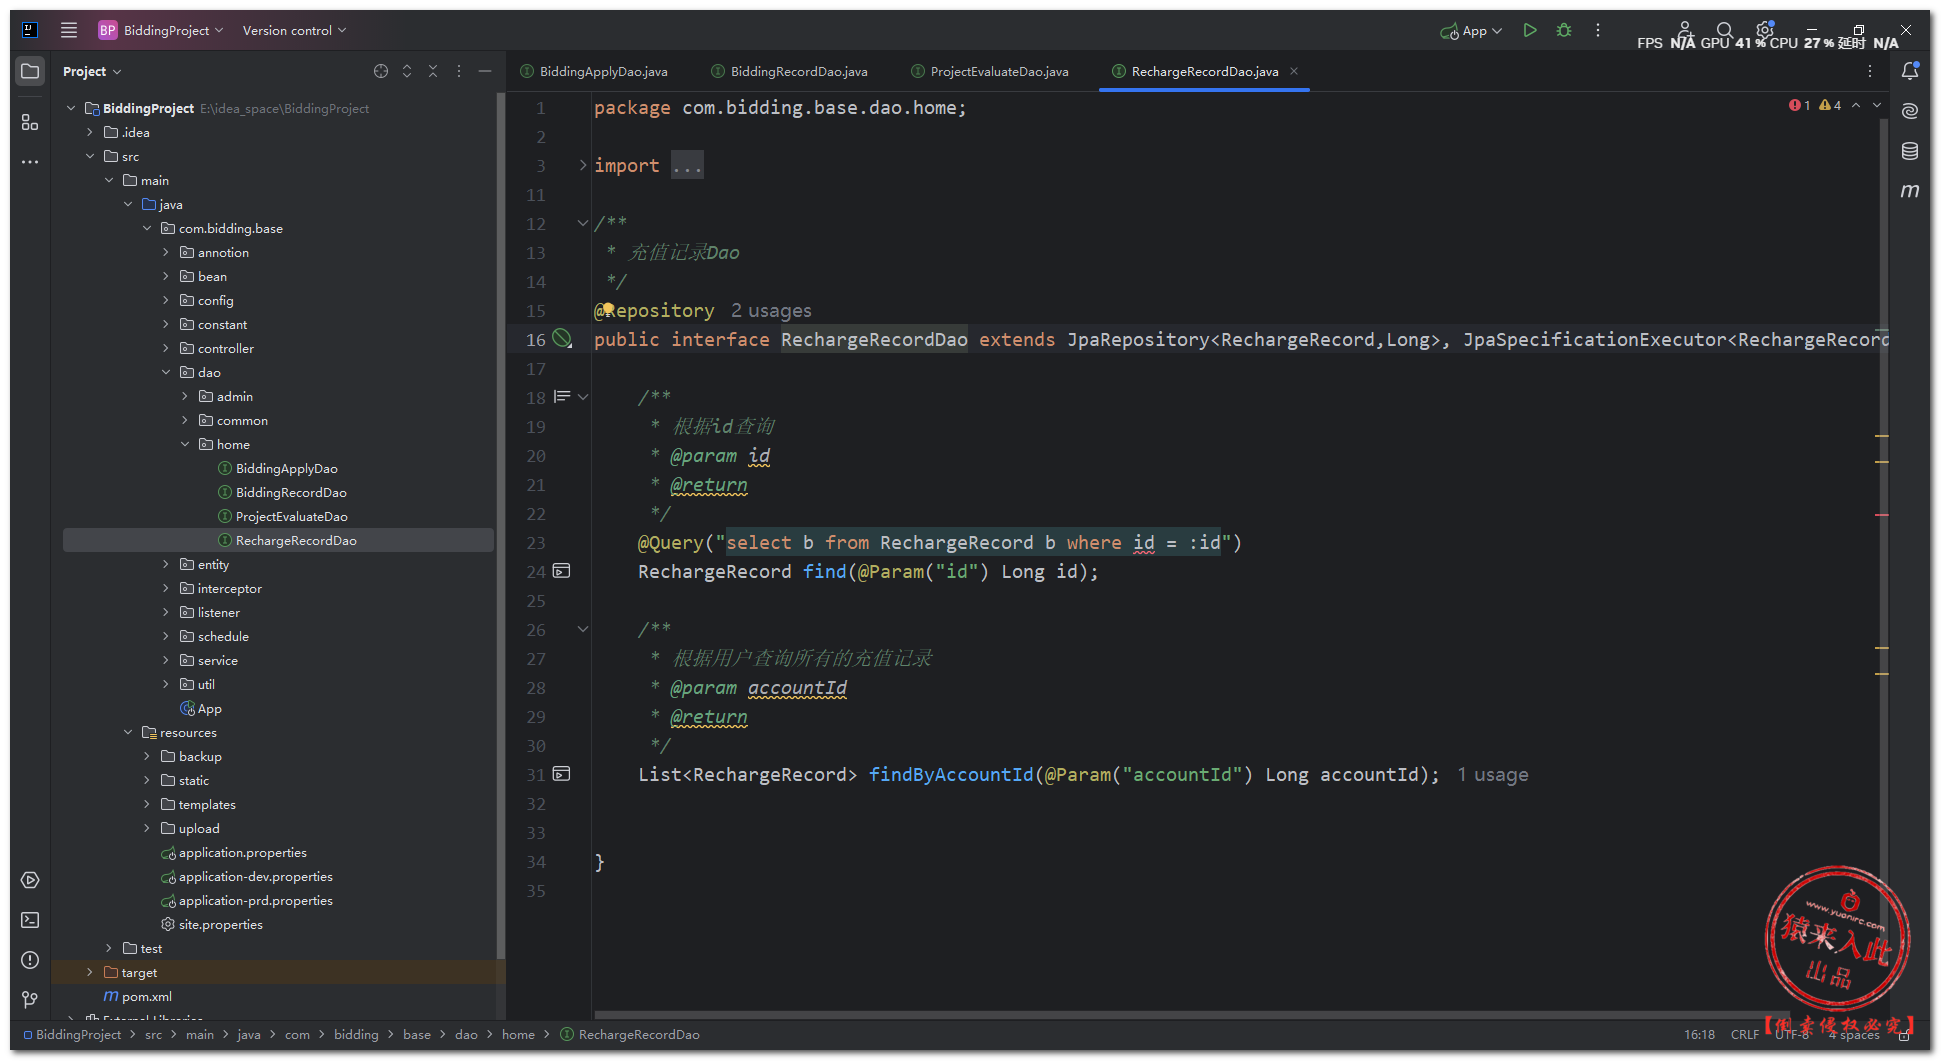
Task: Open the Maven tool window
Action: (x=1909, y=191)
